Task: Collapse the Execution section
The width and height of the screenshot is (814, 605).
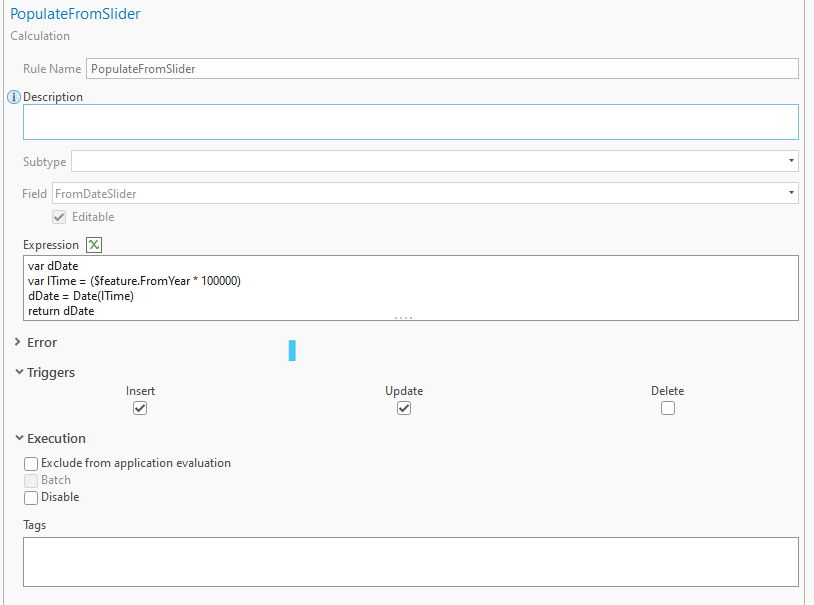Action: [18, 438]
